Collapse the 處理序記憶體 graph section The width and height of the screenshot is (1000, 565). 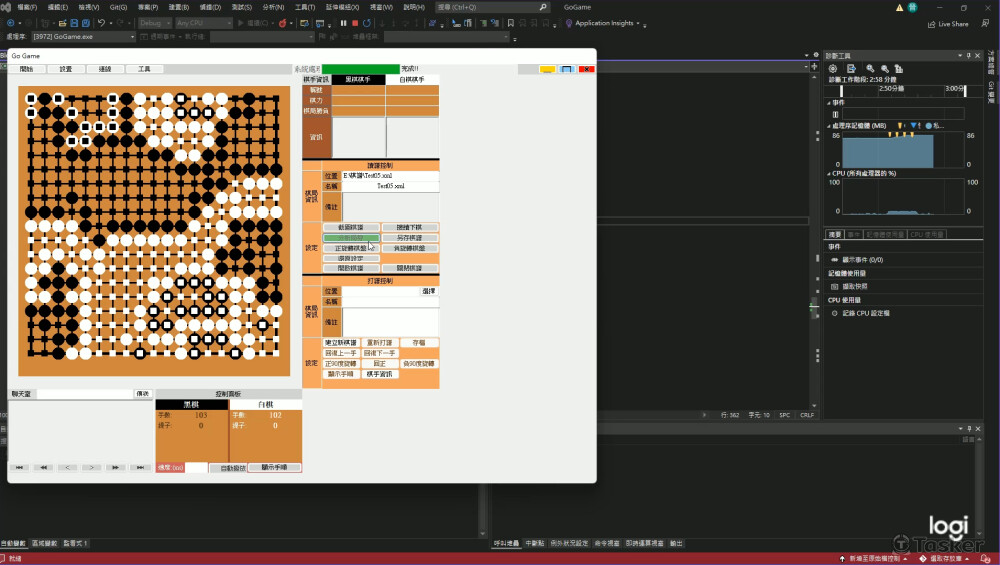tap(829, 126)
